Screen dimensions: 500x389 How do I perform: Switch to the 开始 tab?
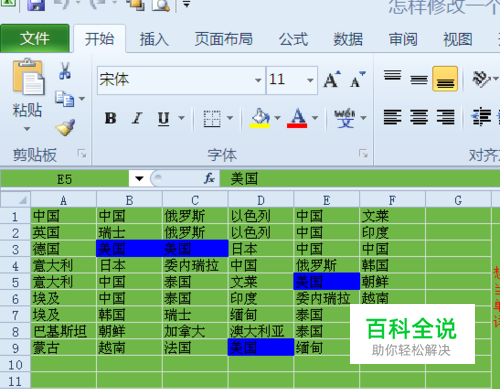[99, 39]
